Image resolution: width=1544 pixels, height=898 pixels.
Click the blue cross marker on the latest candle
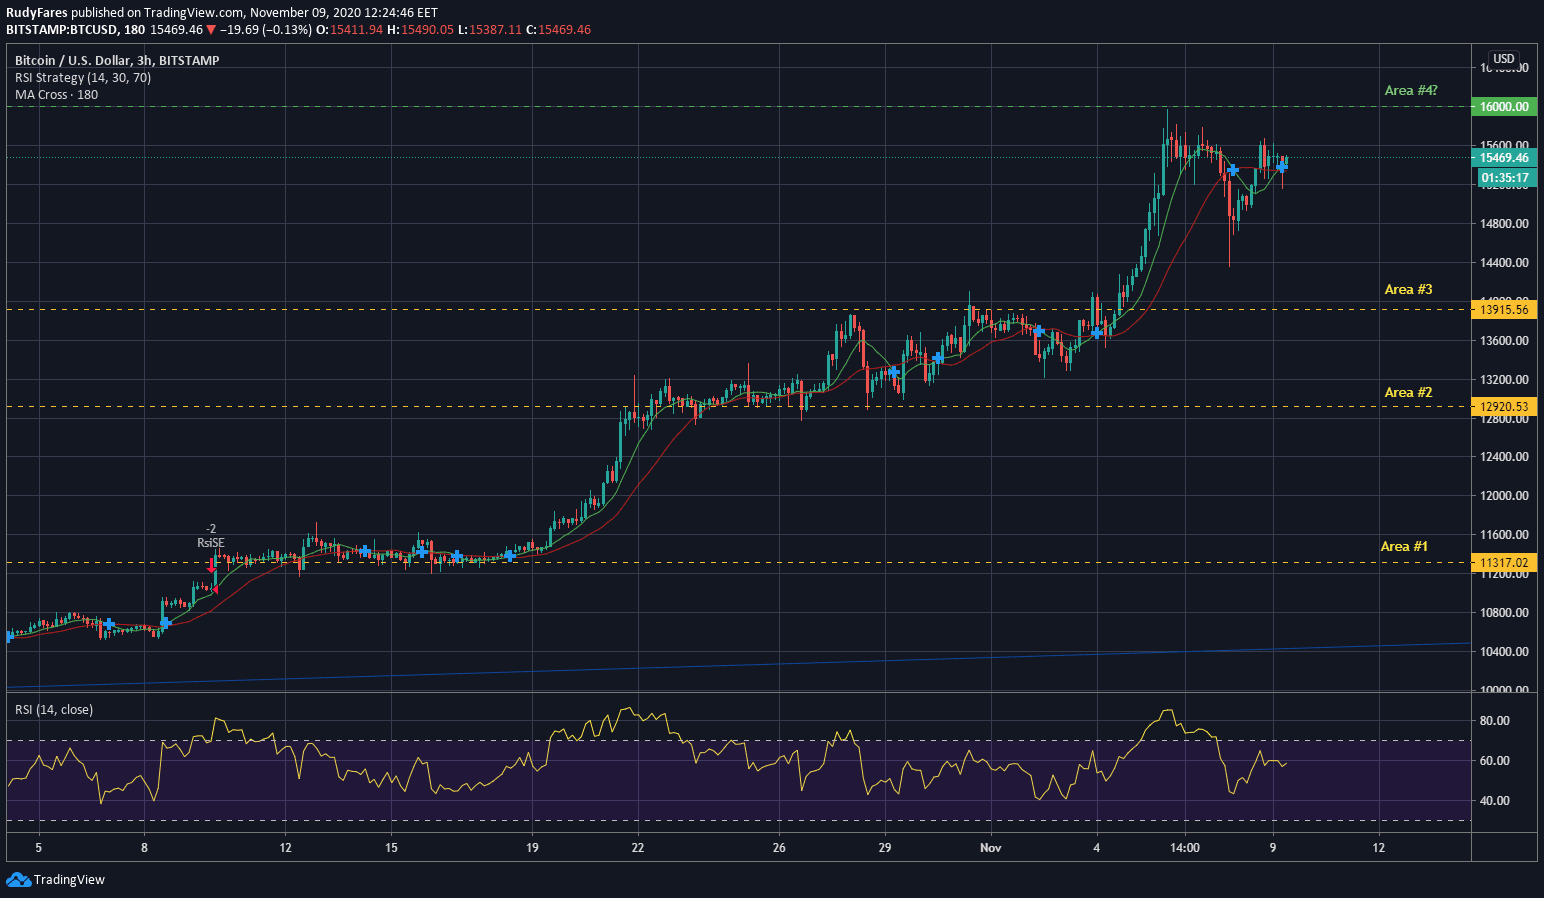pyautogui.click(x=1282, y=167)
